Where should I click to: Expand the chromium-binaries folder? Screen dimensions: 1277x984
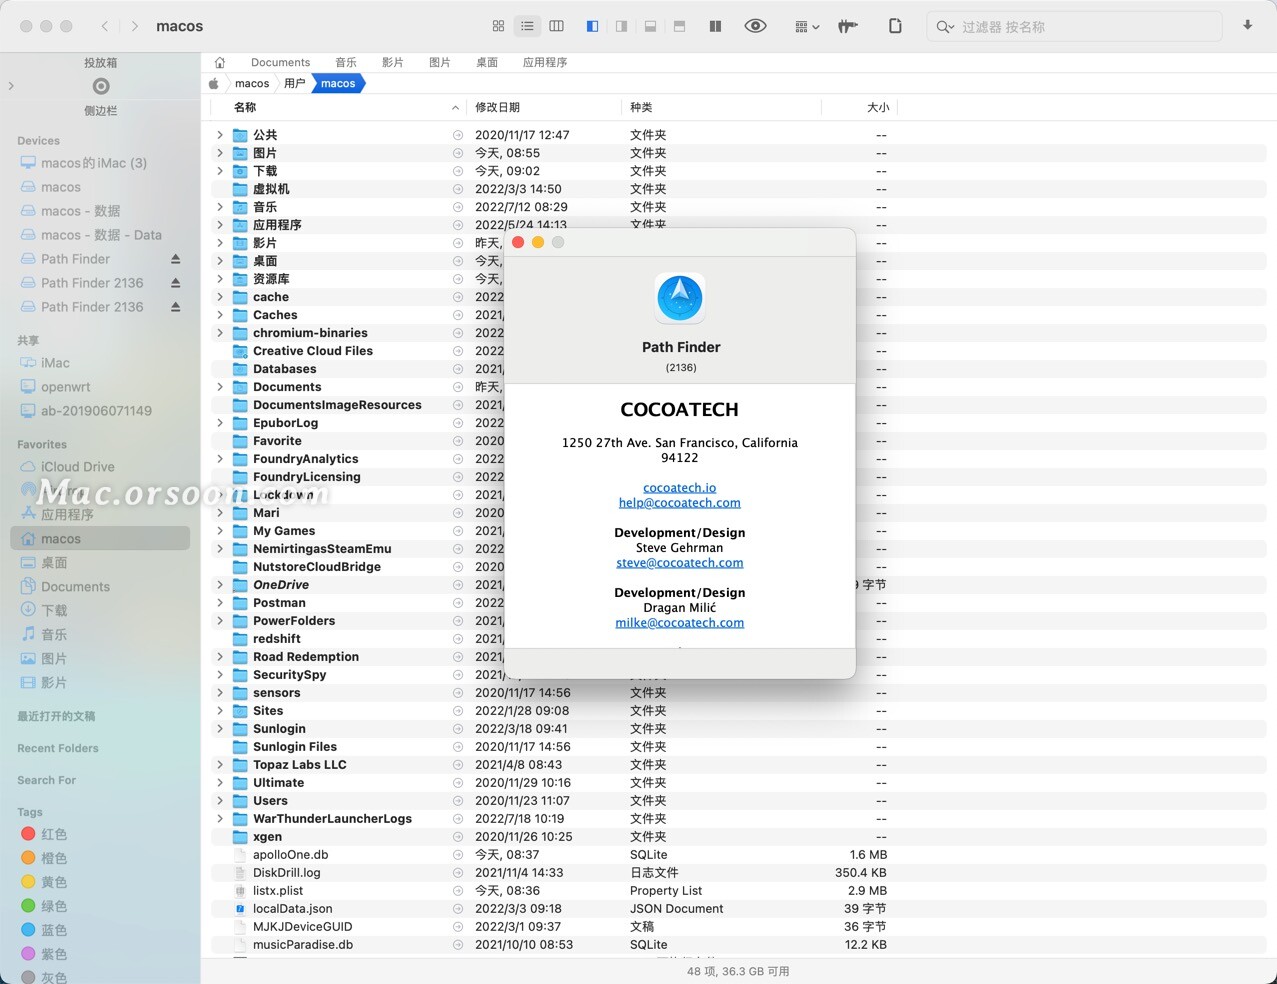click(x=220, y=333)
